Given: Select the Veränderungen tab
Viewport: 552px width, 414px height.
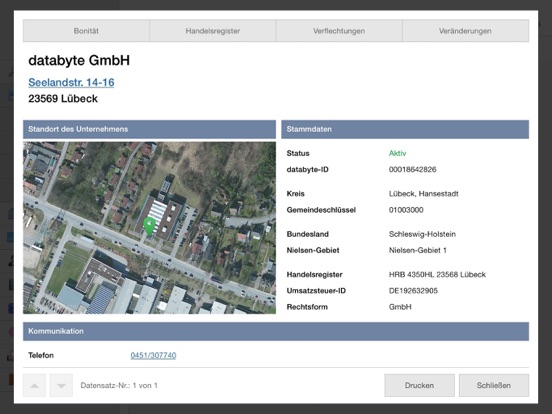Looking at the screenshot, I should 465,31.
